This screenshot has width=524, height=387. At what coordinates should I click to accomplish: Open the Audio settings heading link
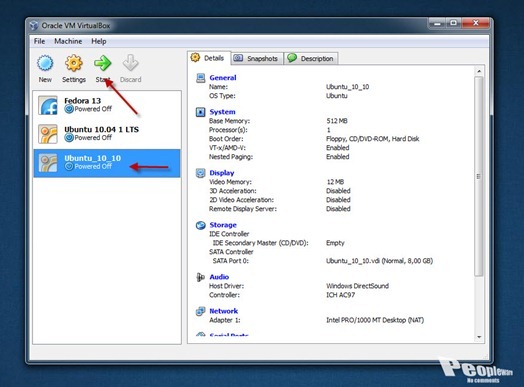[219, 277]
